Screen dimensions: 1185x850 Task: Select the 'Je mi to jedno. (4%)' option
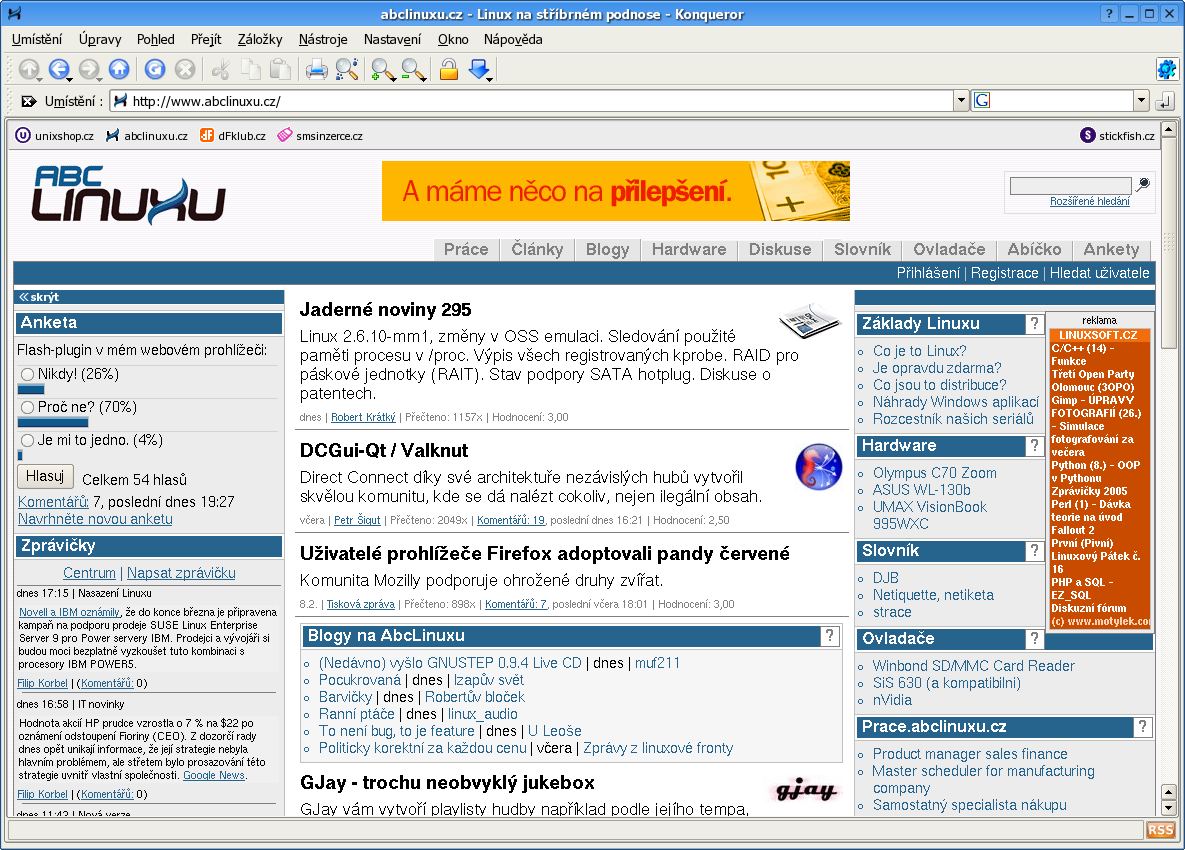[x=27, y=440]
